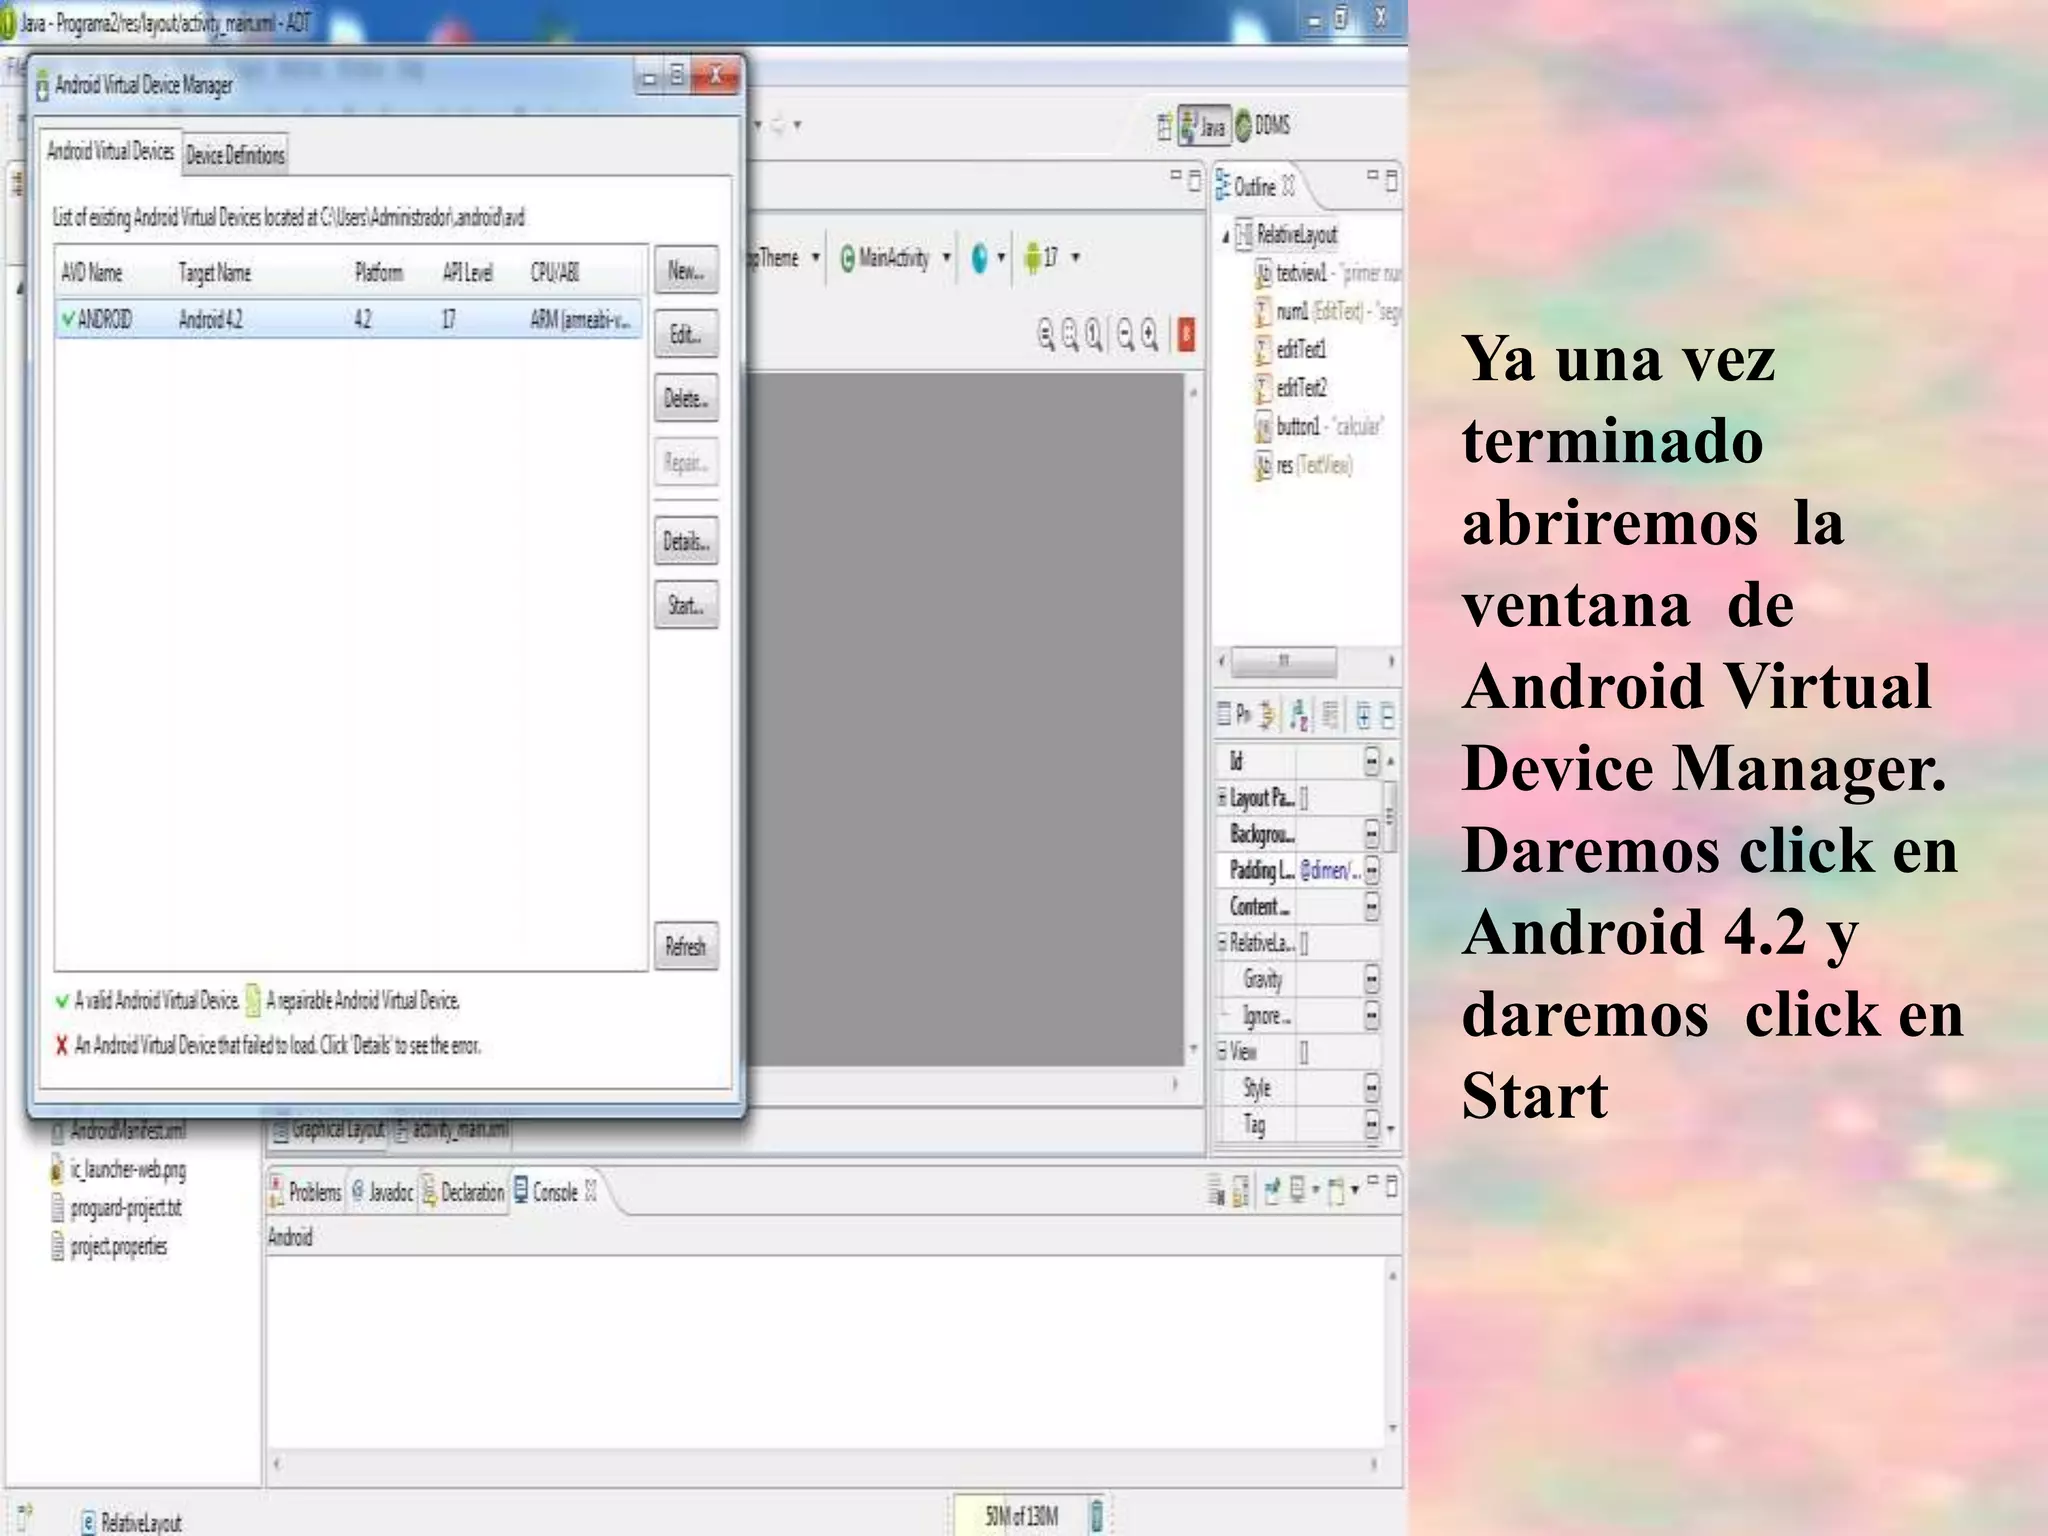Select the Android Virtual Devices tab
This screenshot has width=2048, height=1536.
110,151
